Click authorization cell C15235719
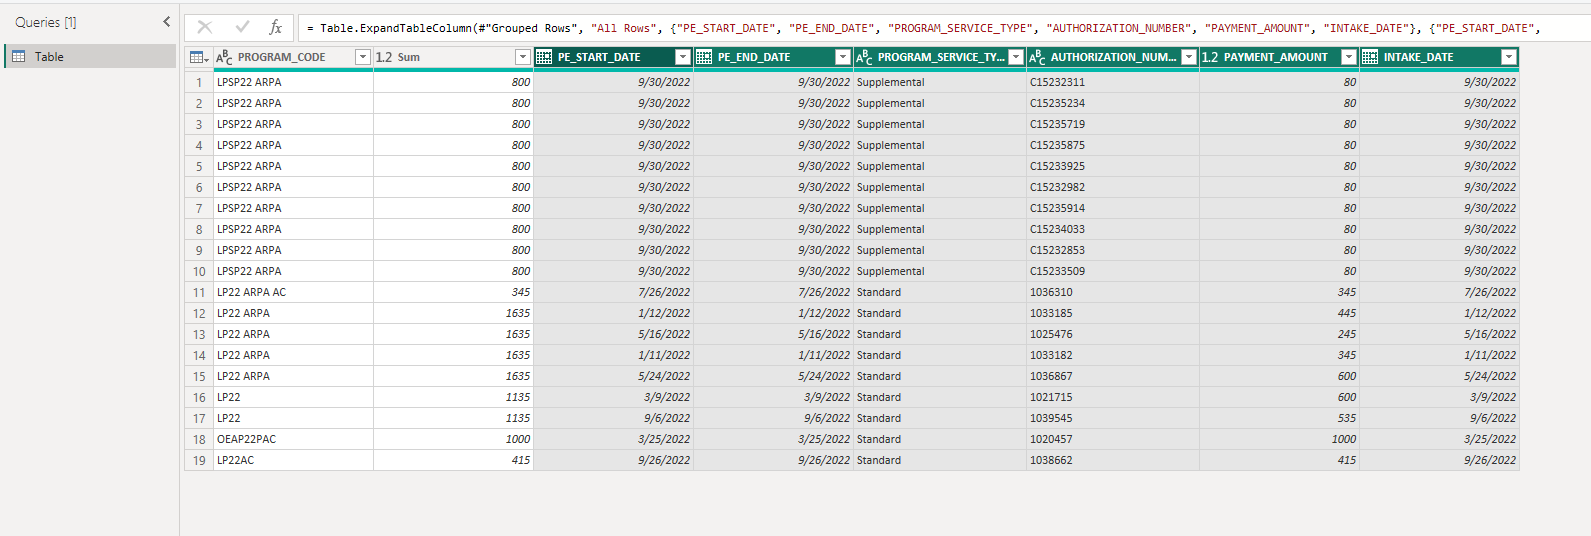Screen dimensions: 1591x536 click(1113, 124)
